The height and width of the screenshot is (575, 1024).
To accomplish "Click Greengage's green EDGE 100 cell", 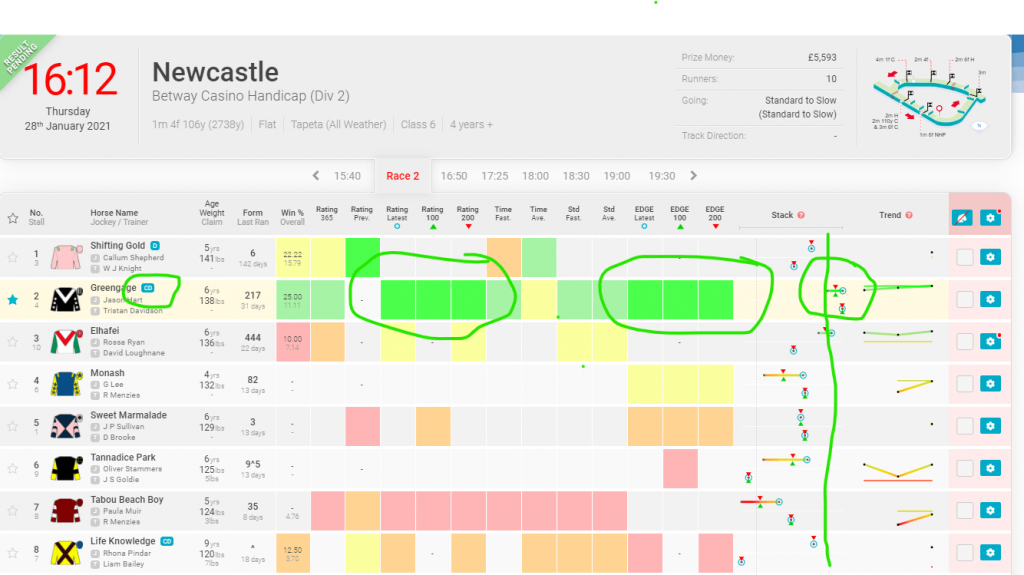I will tap(680, 299).
